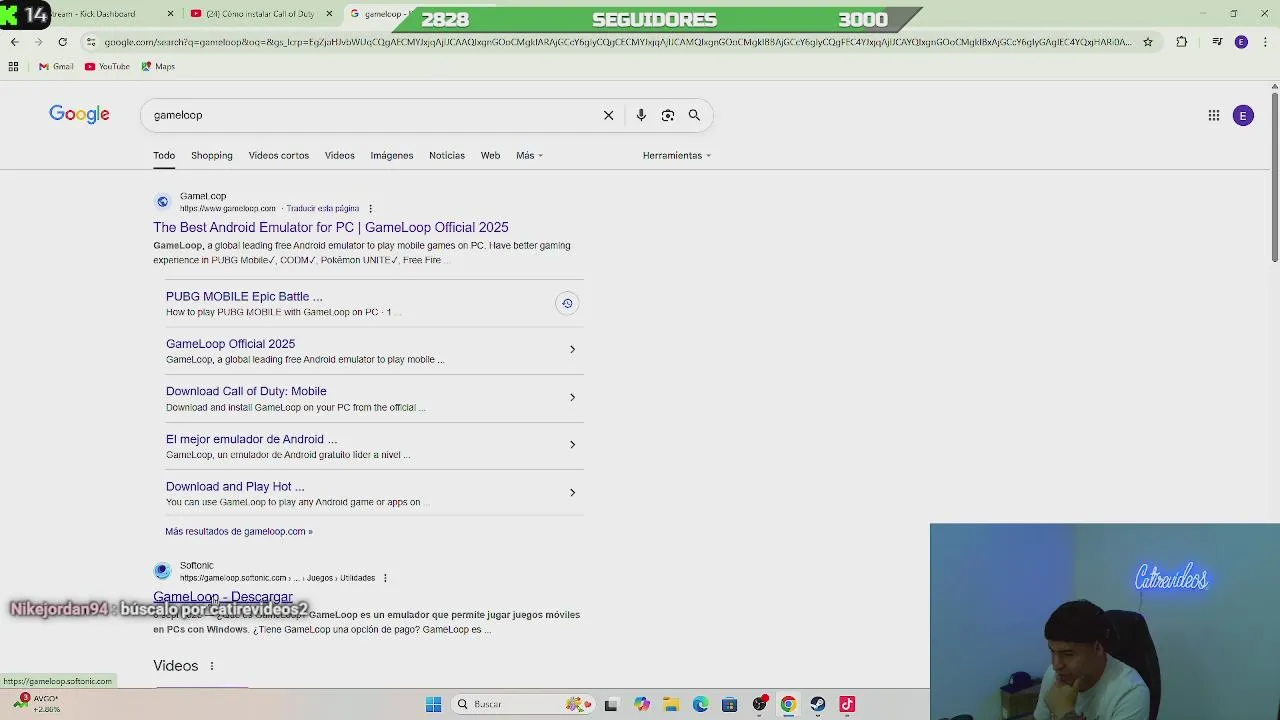Expand the GameLoop Official 2025 sitelink chevron
This screenshot has height=720, width=1280.
(x=572, y=349)
